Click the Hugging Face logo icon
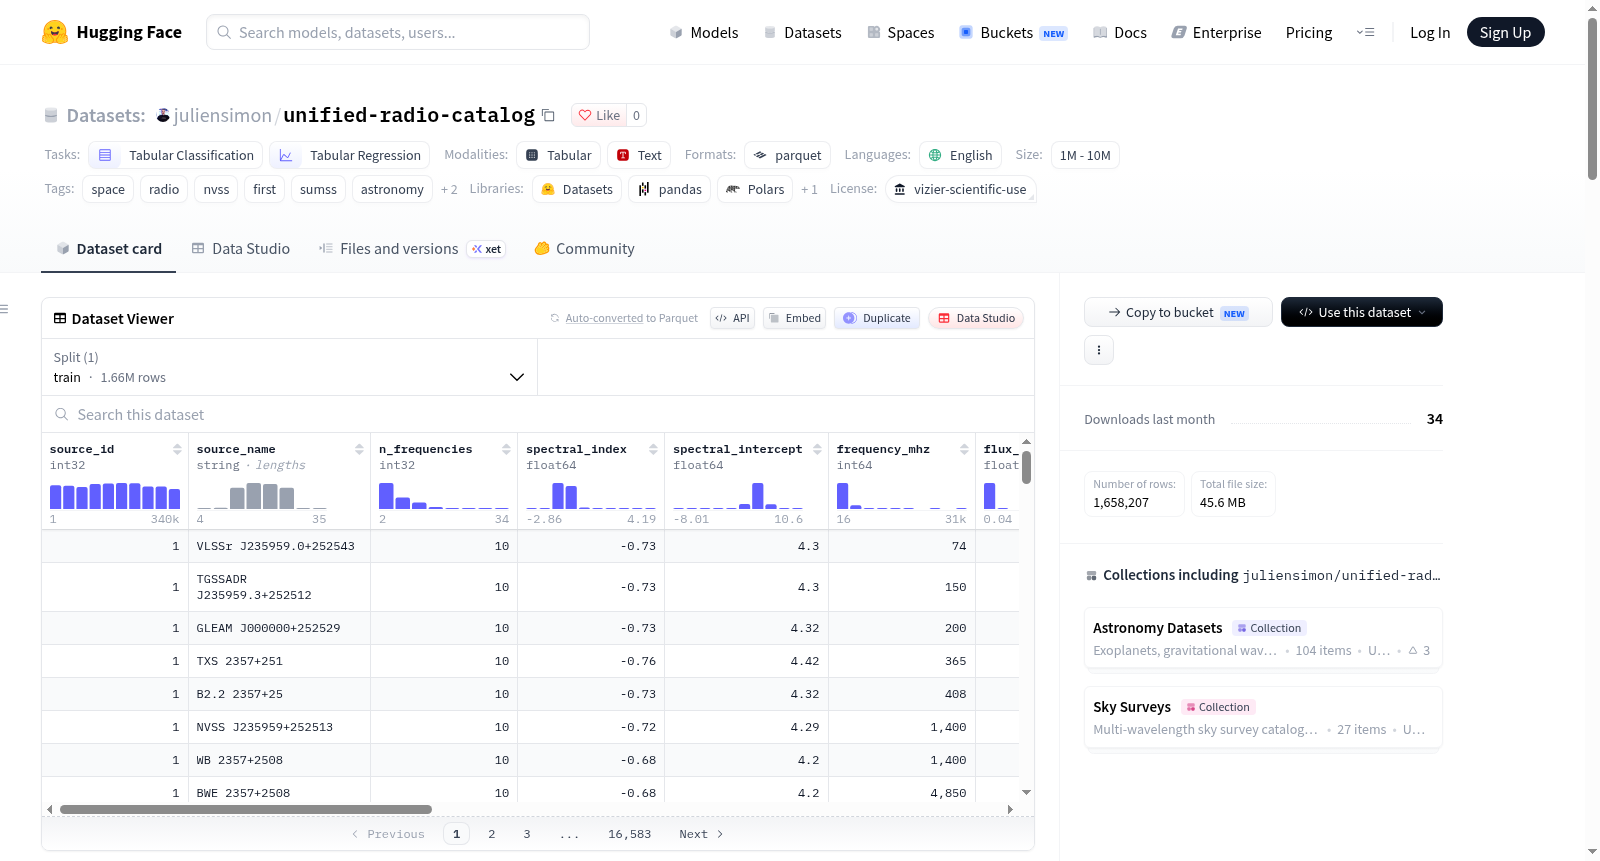1600x861 pixels. (55, 32)
